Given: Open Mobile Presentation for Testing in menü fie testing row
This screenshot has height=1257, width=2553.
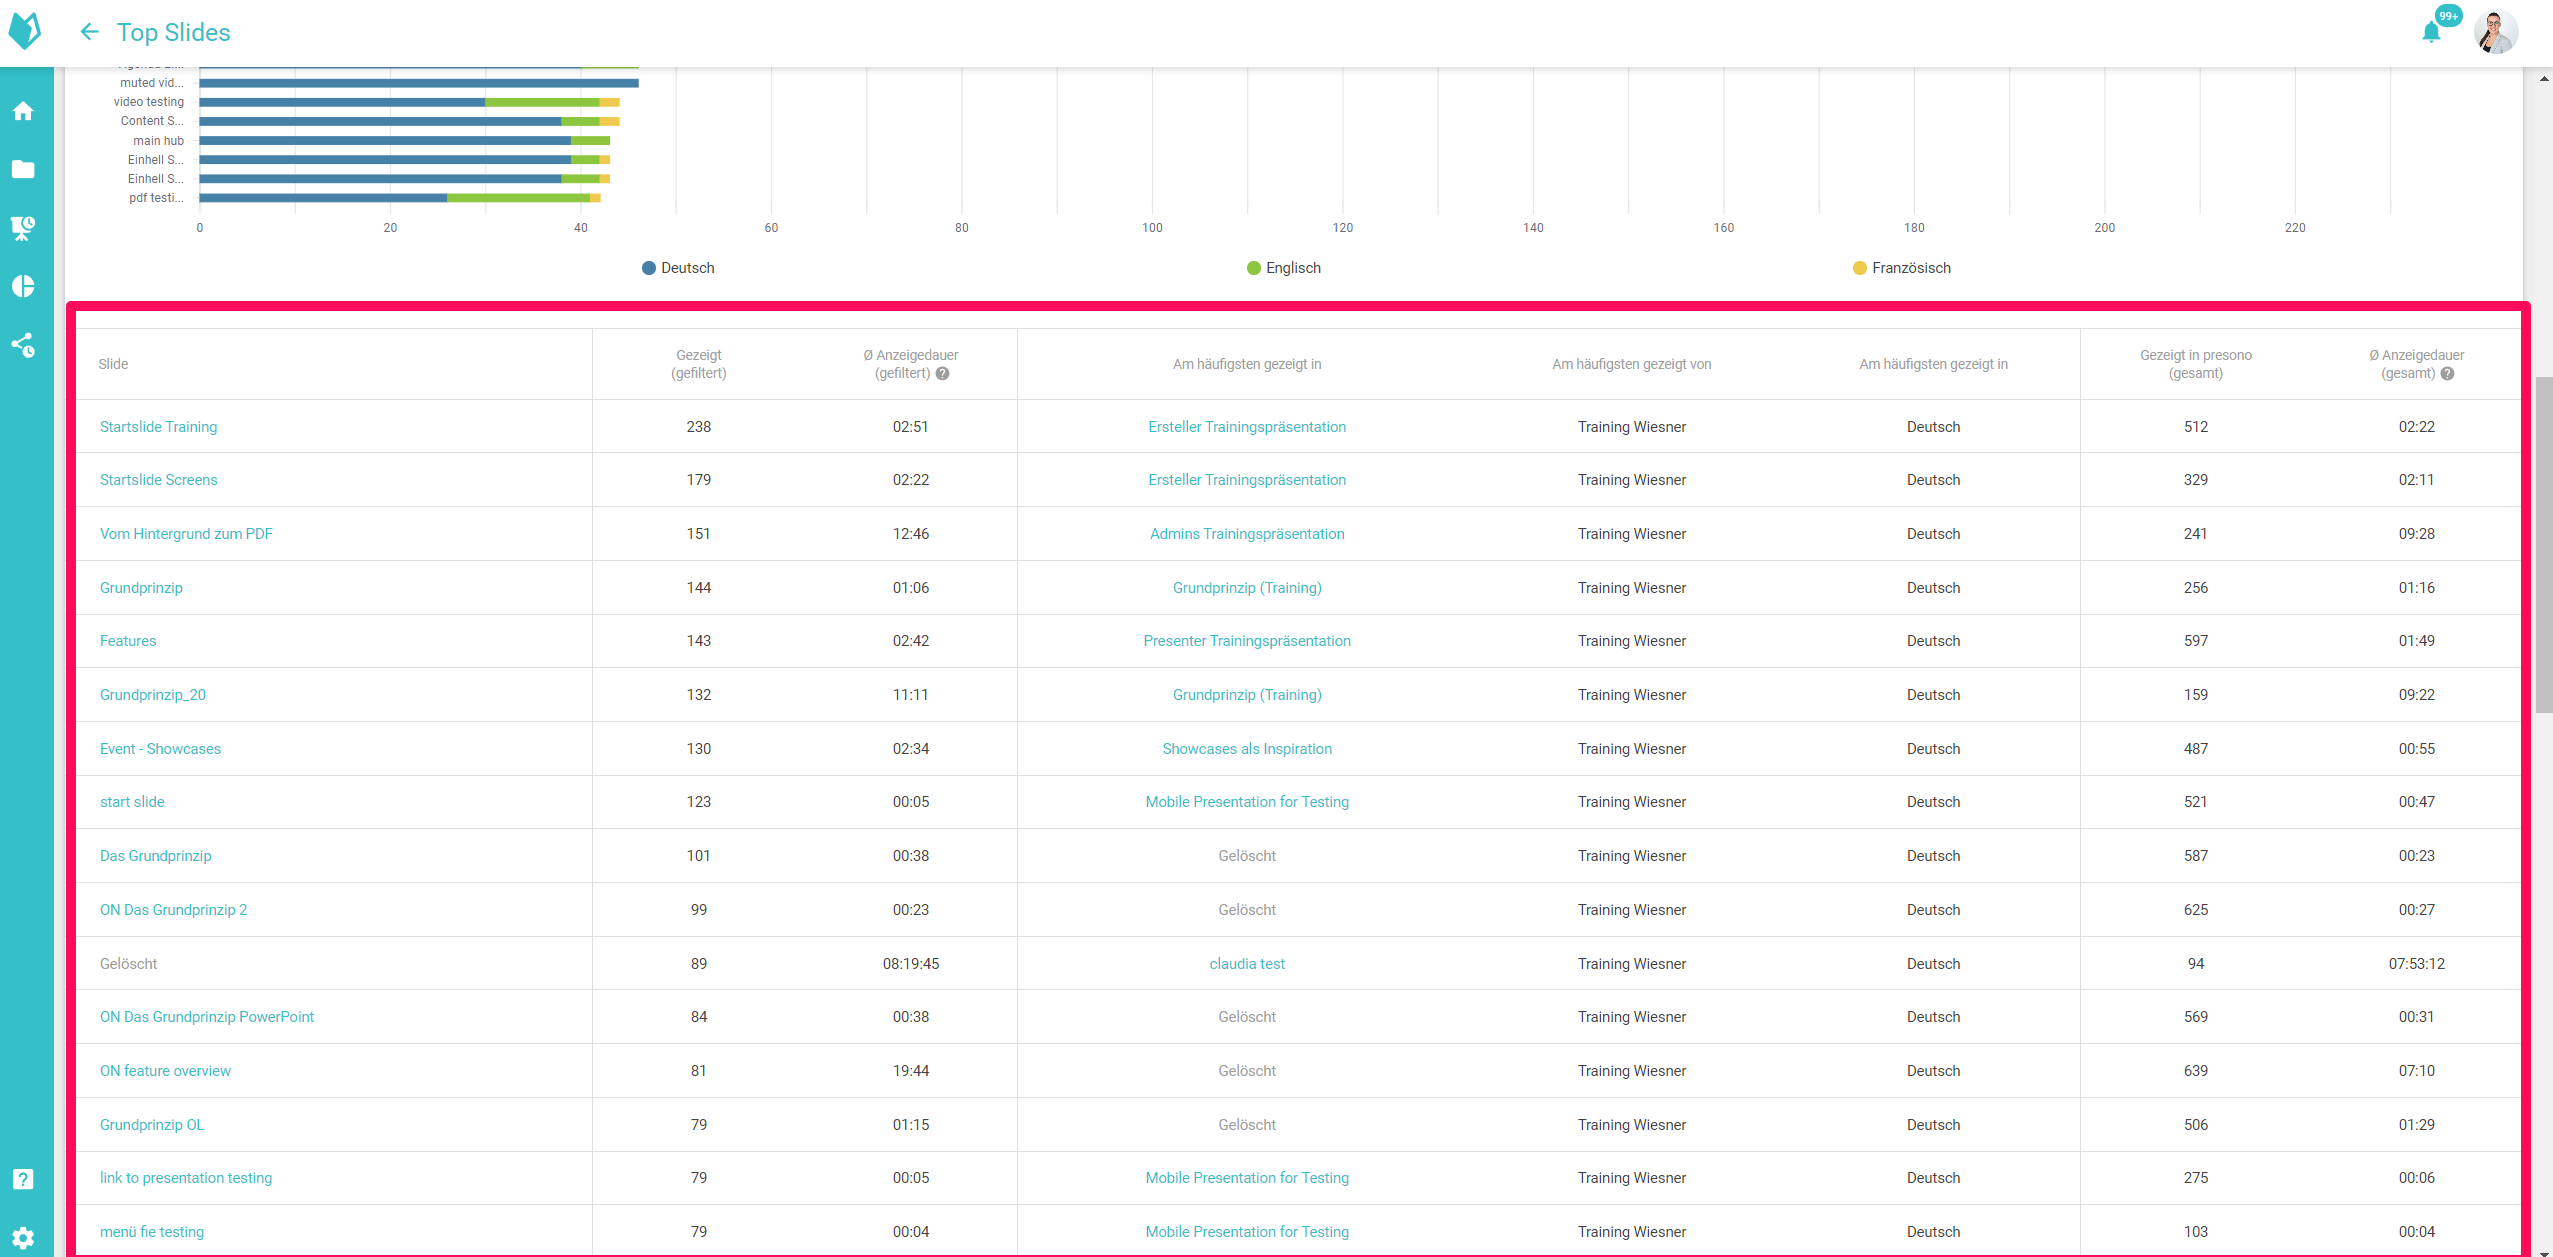Looking at the screenshot, I should pos(1247,1232).
